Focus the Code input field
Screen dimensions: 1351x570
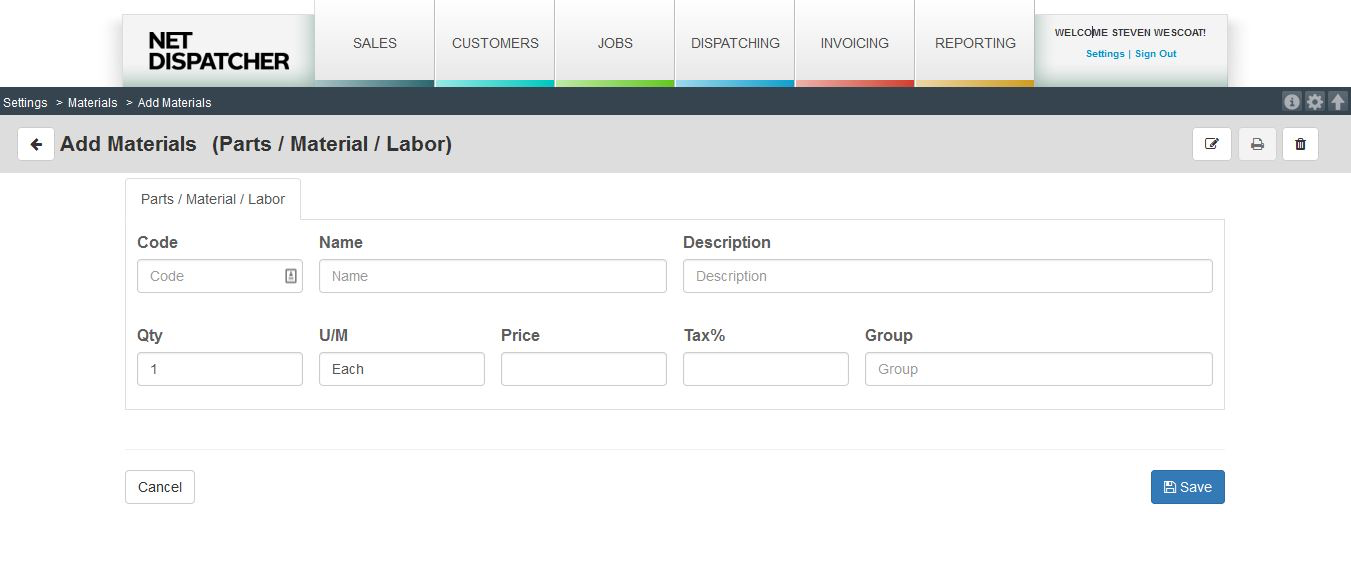point(220,276)
